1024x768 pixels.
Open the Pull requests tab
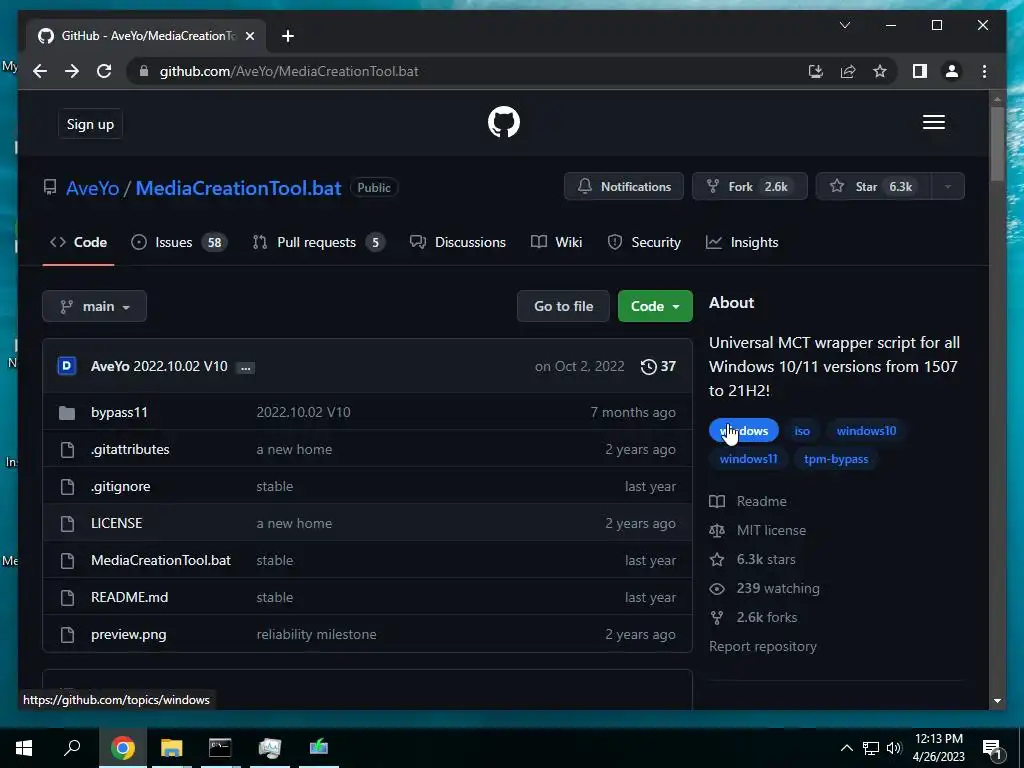(319, 242)
